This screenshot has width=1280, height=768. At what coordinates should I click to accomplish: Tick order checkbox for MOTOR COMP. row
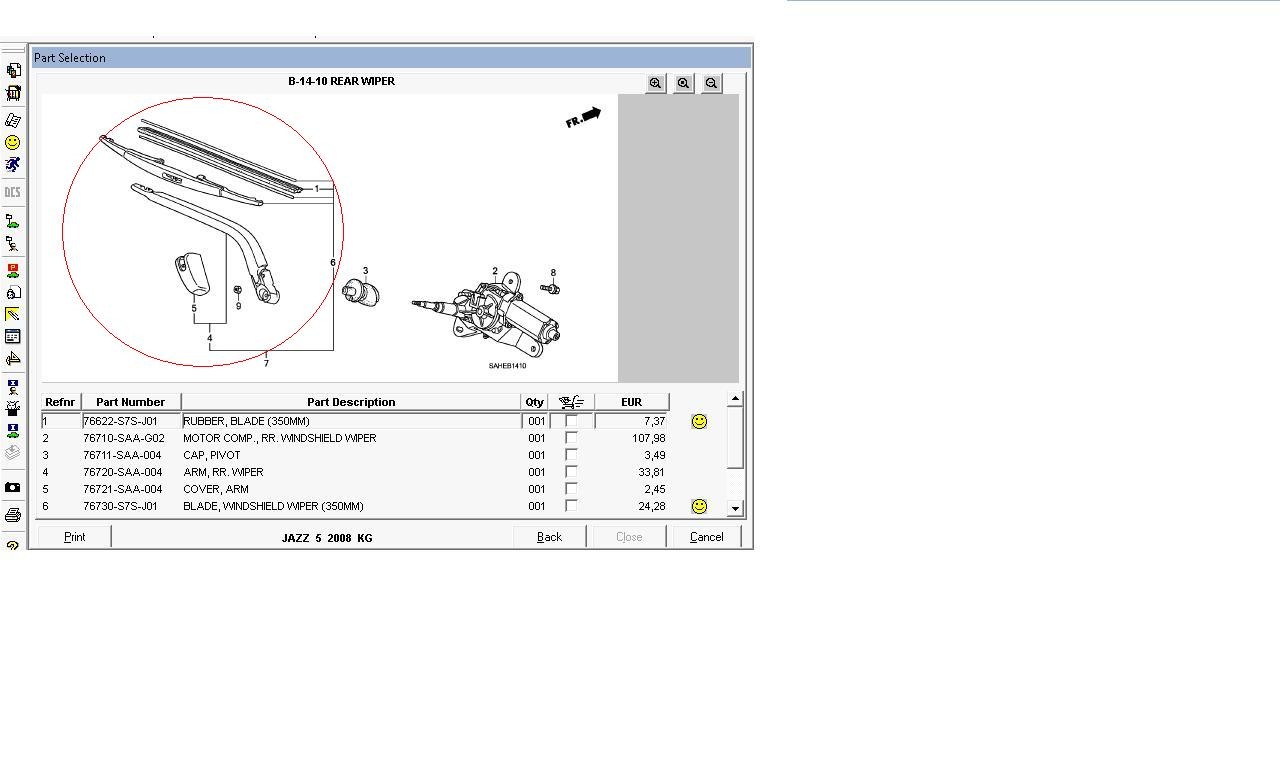coord(571,438)
